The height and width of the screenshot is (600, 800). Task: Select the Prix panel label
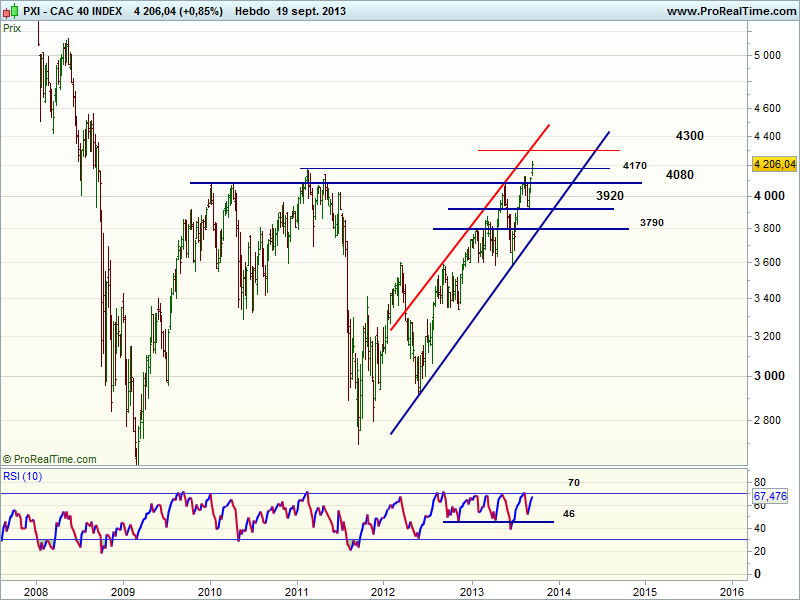point(13,28)
